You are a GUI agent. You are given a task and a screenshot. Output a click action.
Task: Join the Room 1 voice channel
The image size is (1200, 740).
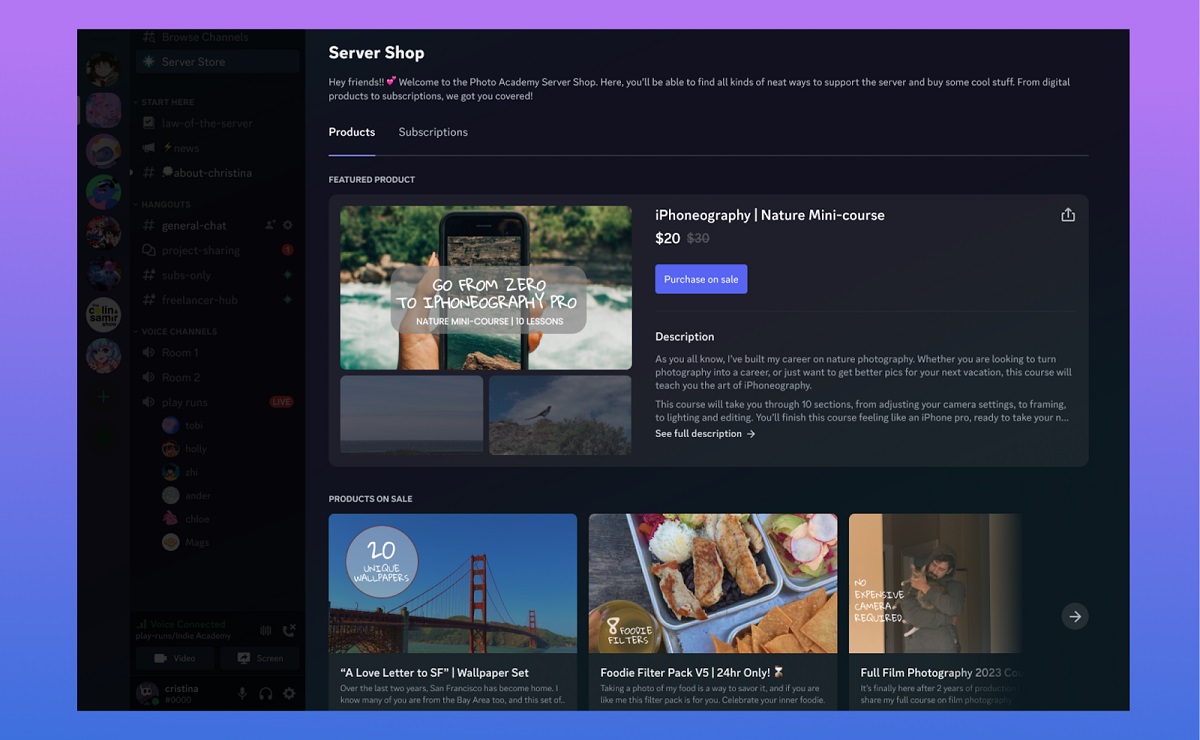pos(217,353)
